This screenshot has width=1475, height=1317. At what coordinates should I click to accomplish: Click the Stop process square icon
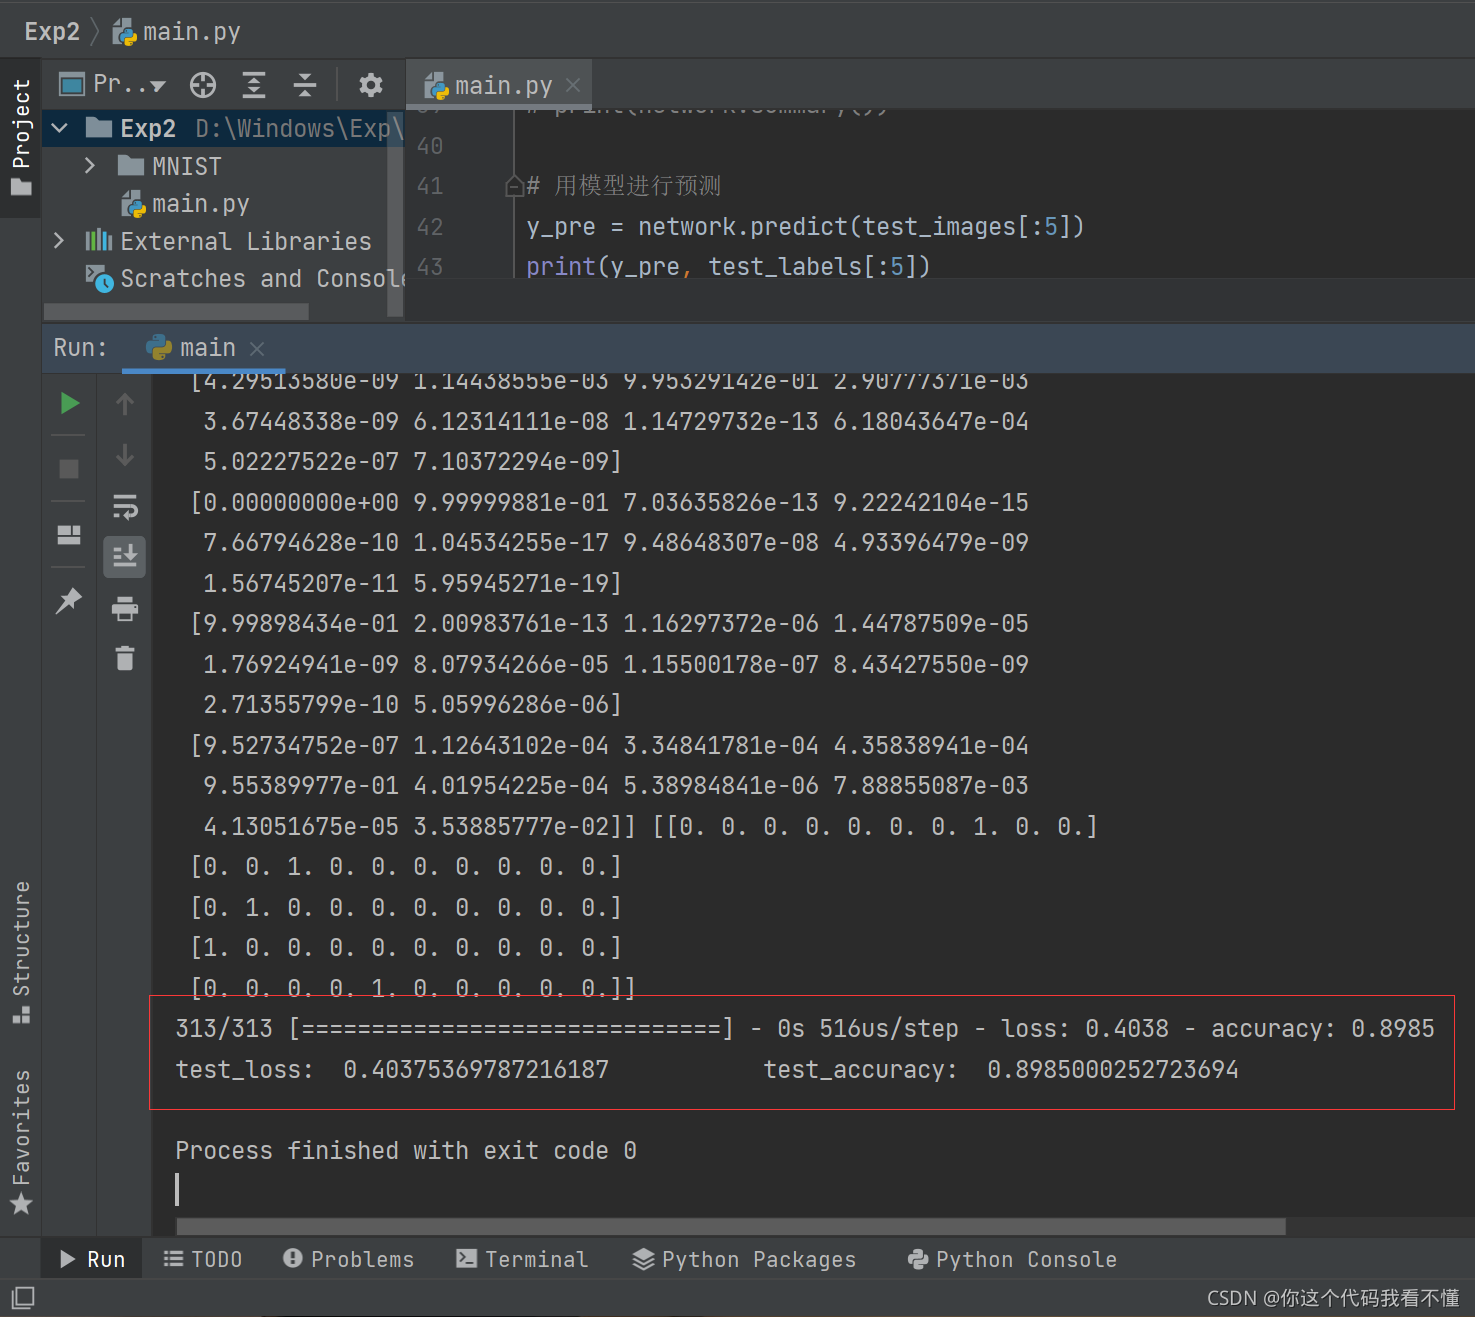coord(69,469)
